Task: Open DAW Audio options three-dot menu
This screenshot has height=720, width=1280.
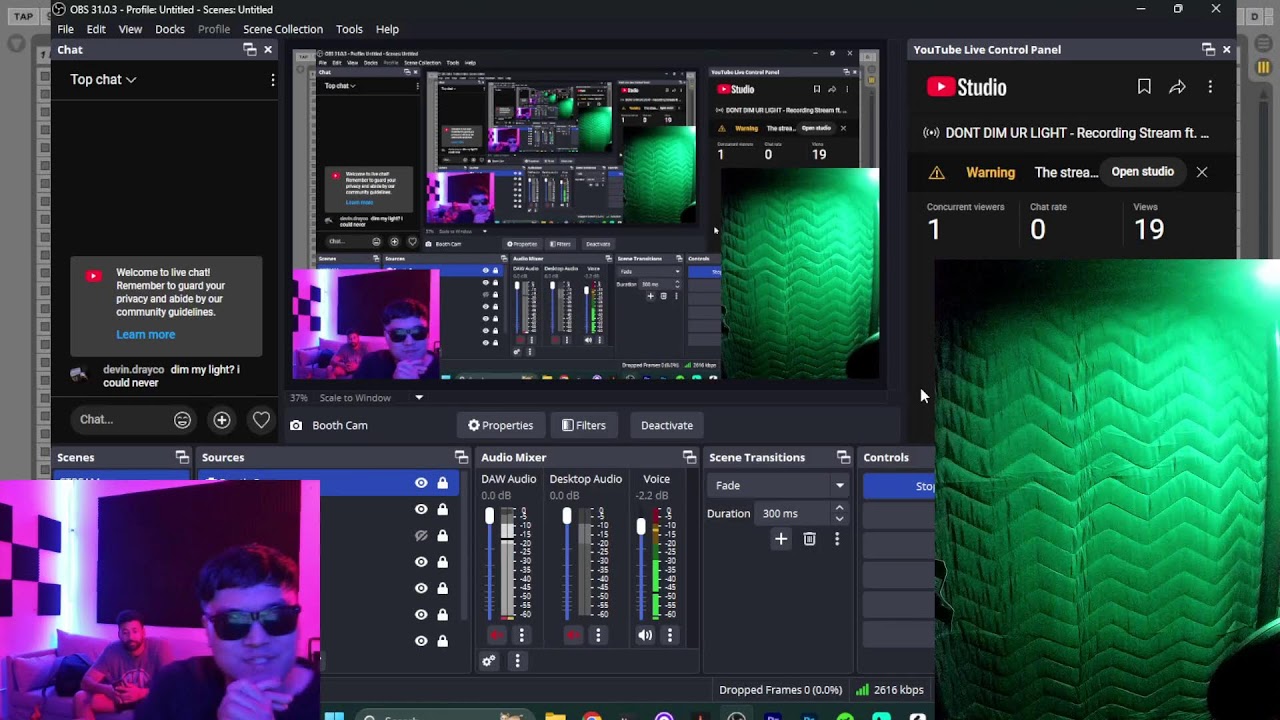Action: [521, 635]
